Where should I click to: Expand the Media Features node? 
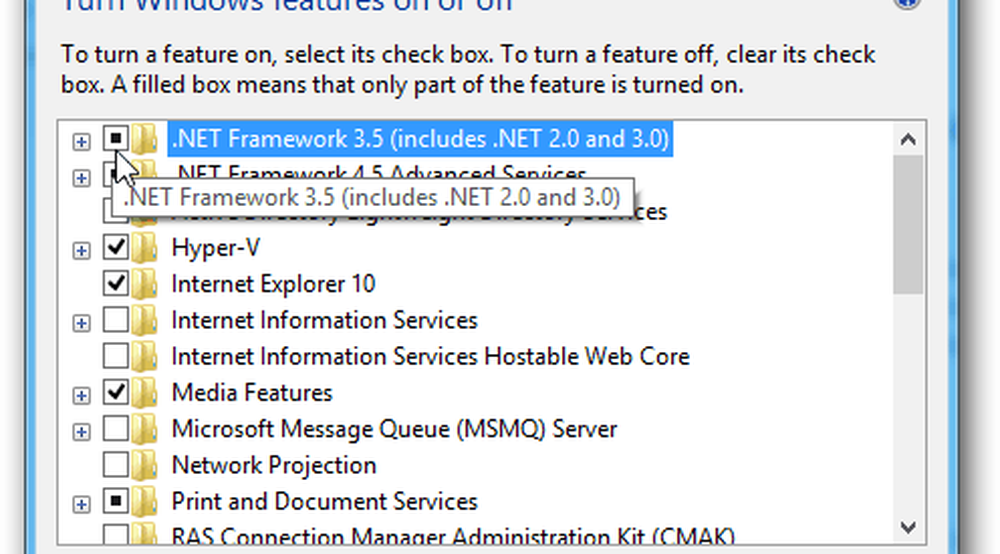click(x=81, y=396)
